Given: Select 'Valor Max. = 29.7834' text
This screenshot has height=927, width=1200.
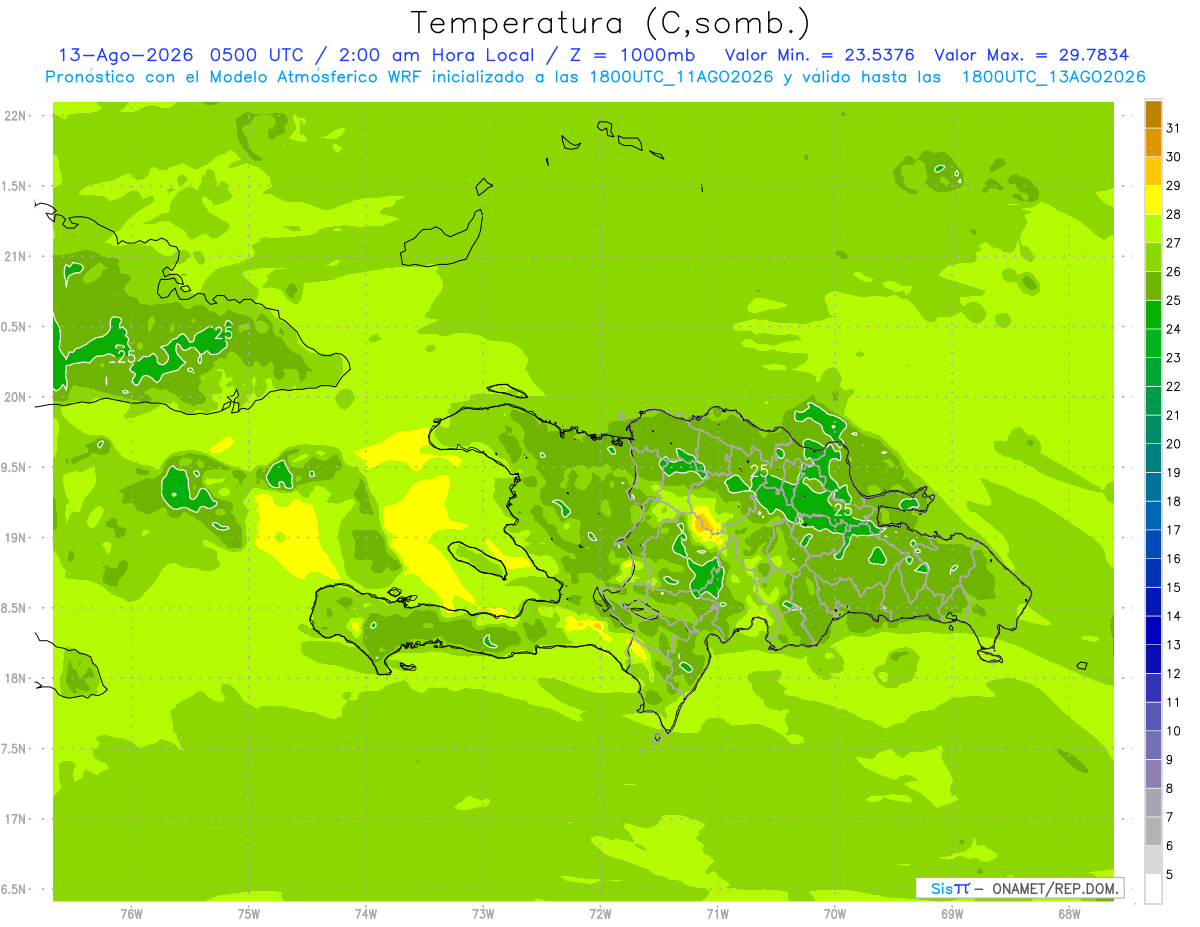Looking at the screenshot, I should coord(1033,55).
